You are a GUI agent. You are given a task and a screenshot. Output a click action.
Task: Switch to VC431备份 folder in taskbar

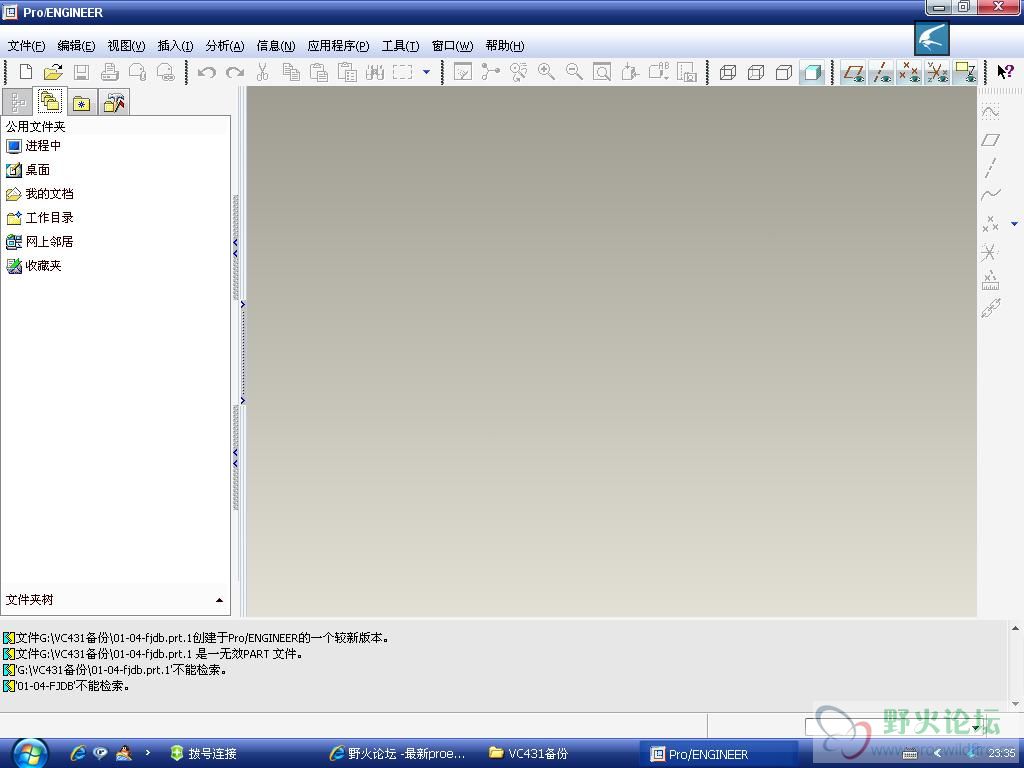(x=529, y=754)
